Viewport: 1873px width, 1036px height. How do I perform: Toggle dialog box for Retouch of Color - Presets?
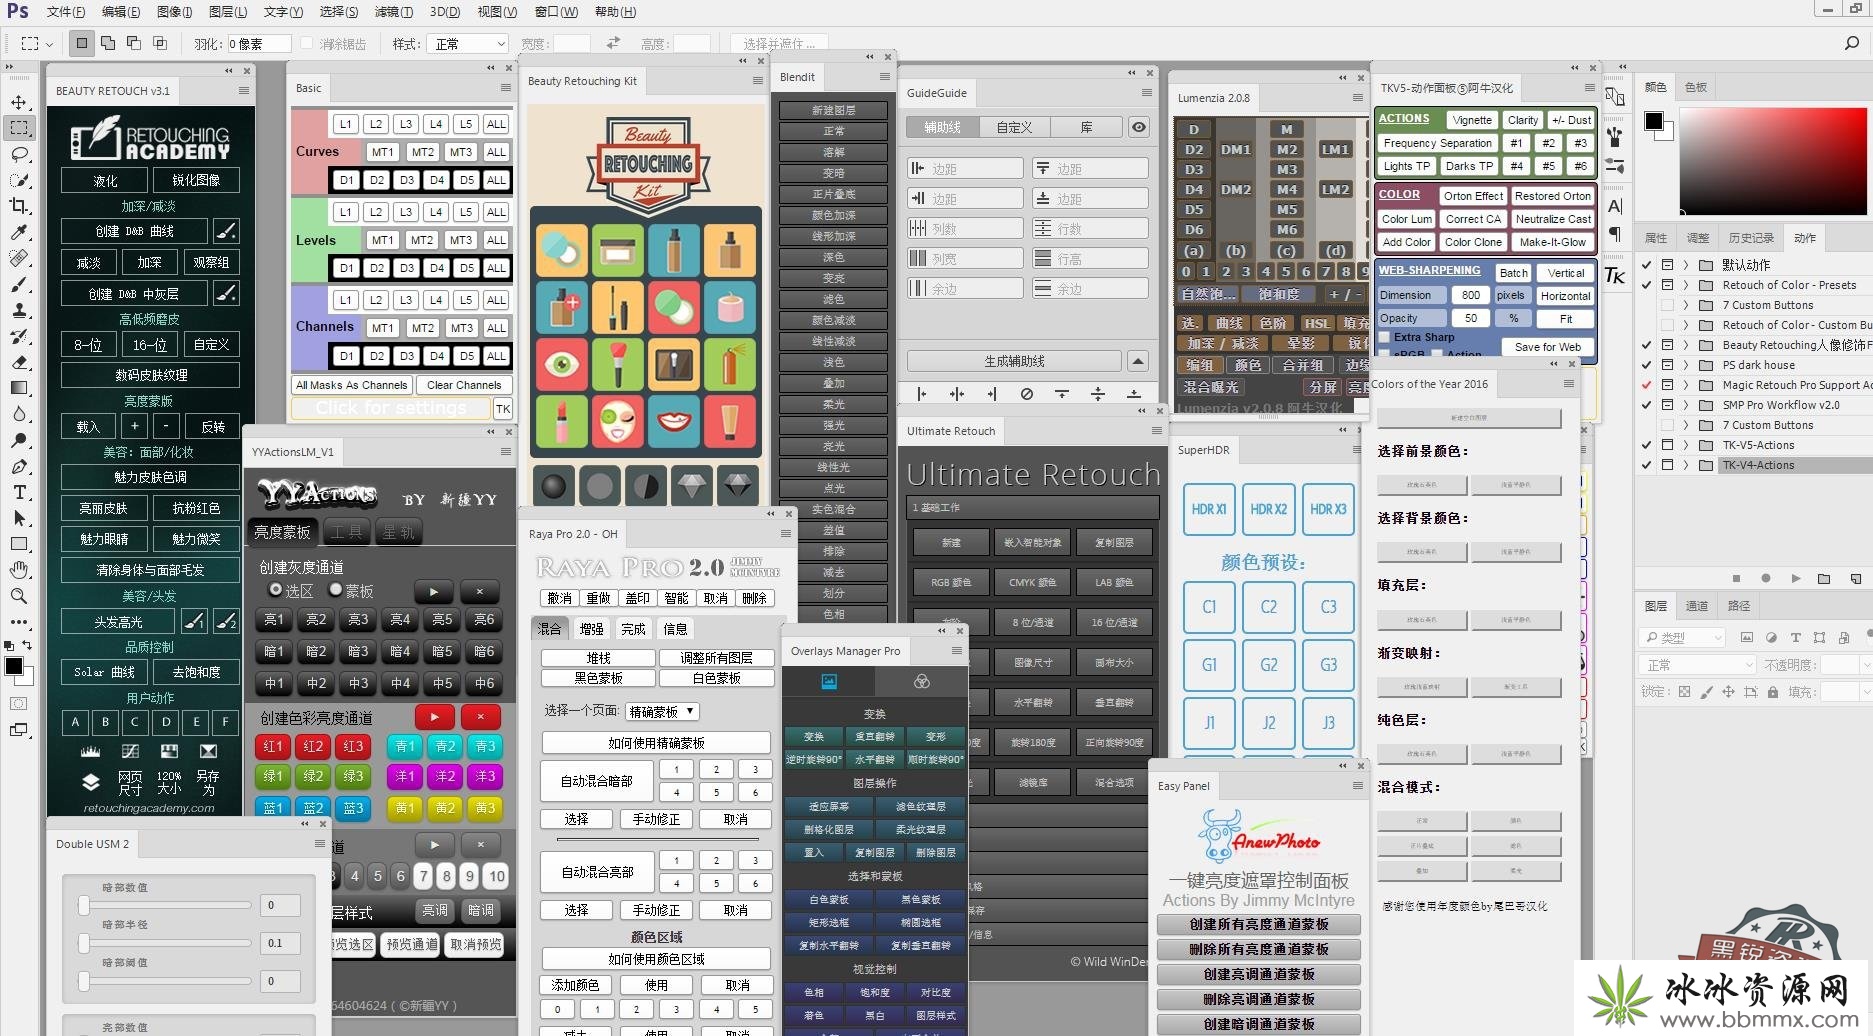click(1667, 285)
